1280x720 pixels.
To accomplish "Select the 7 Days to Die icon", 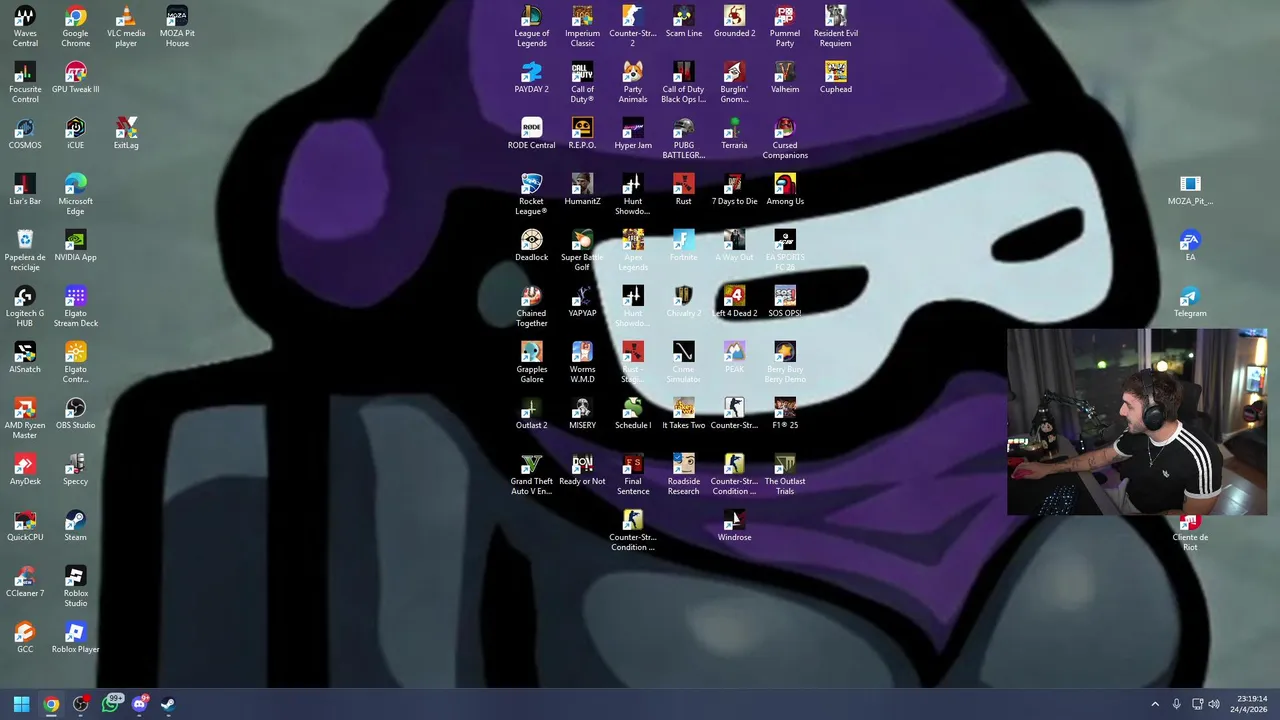I will pos(734,190).
